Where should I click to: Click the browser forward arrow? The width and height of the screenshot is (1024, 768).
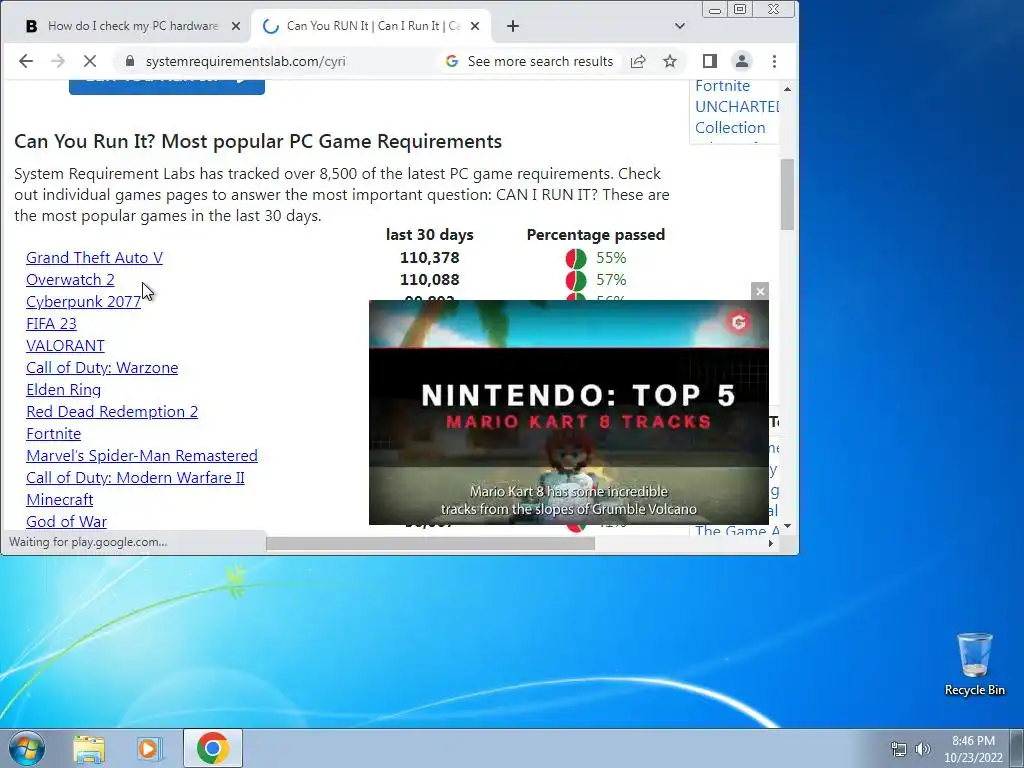click(57, 61)
